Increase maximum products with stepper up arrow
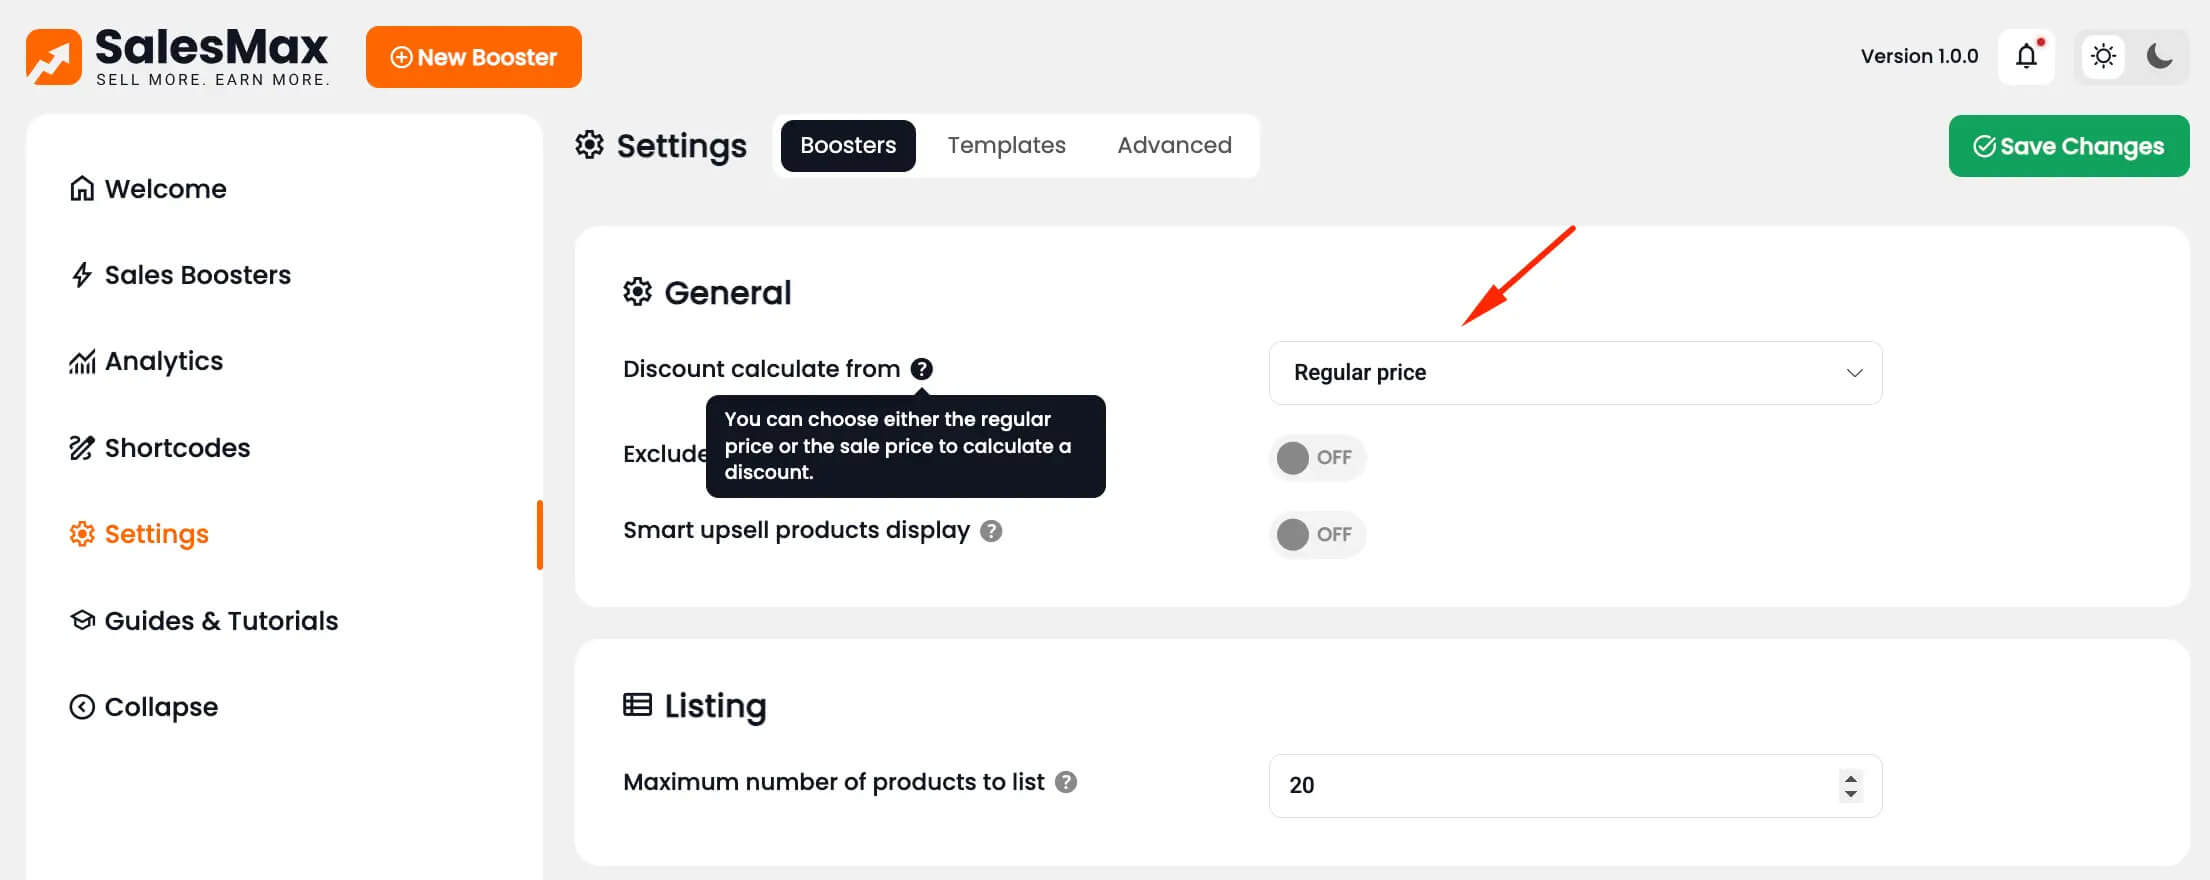 [x=1850, y=778]
